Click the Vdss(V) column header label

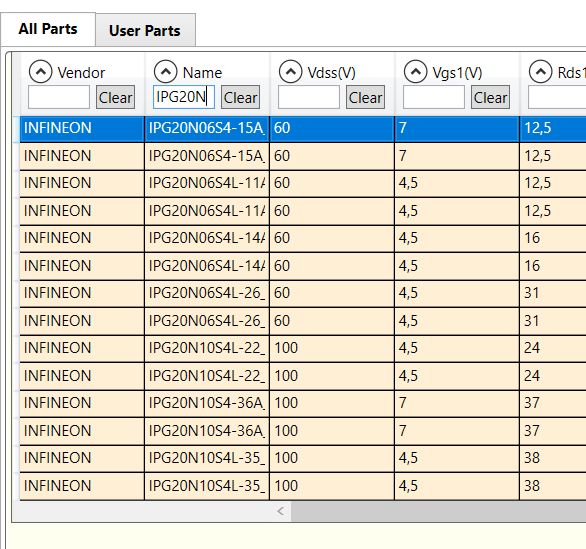[331, 73]
